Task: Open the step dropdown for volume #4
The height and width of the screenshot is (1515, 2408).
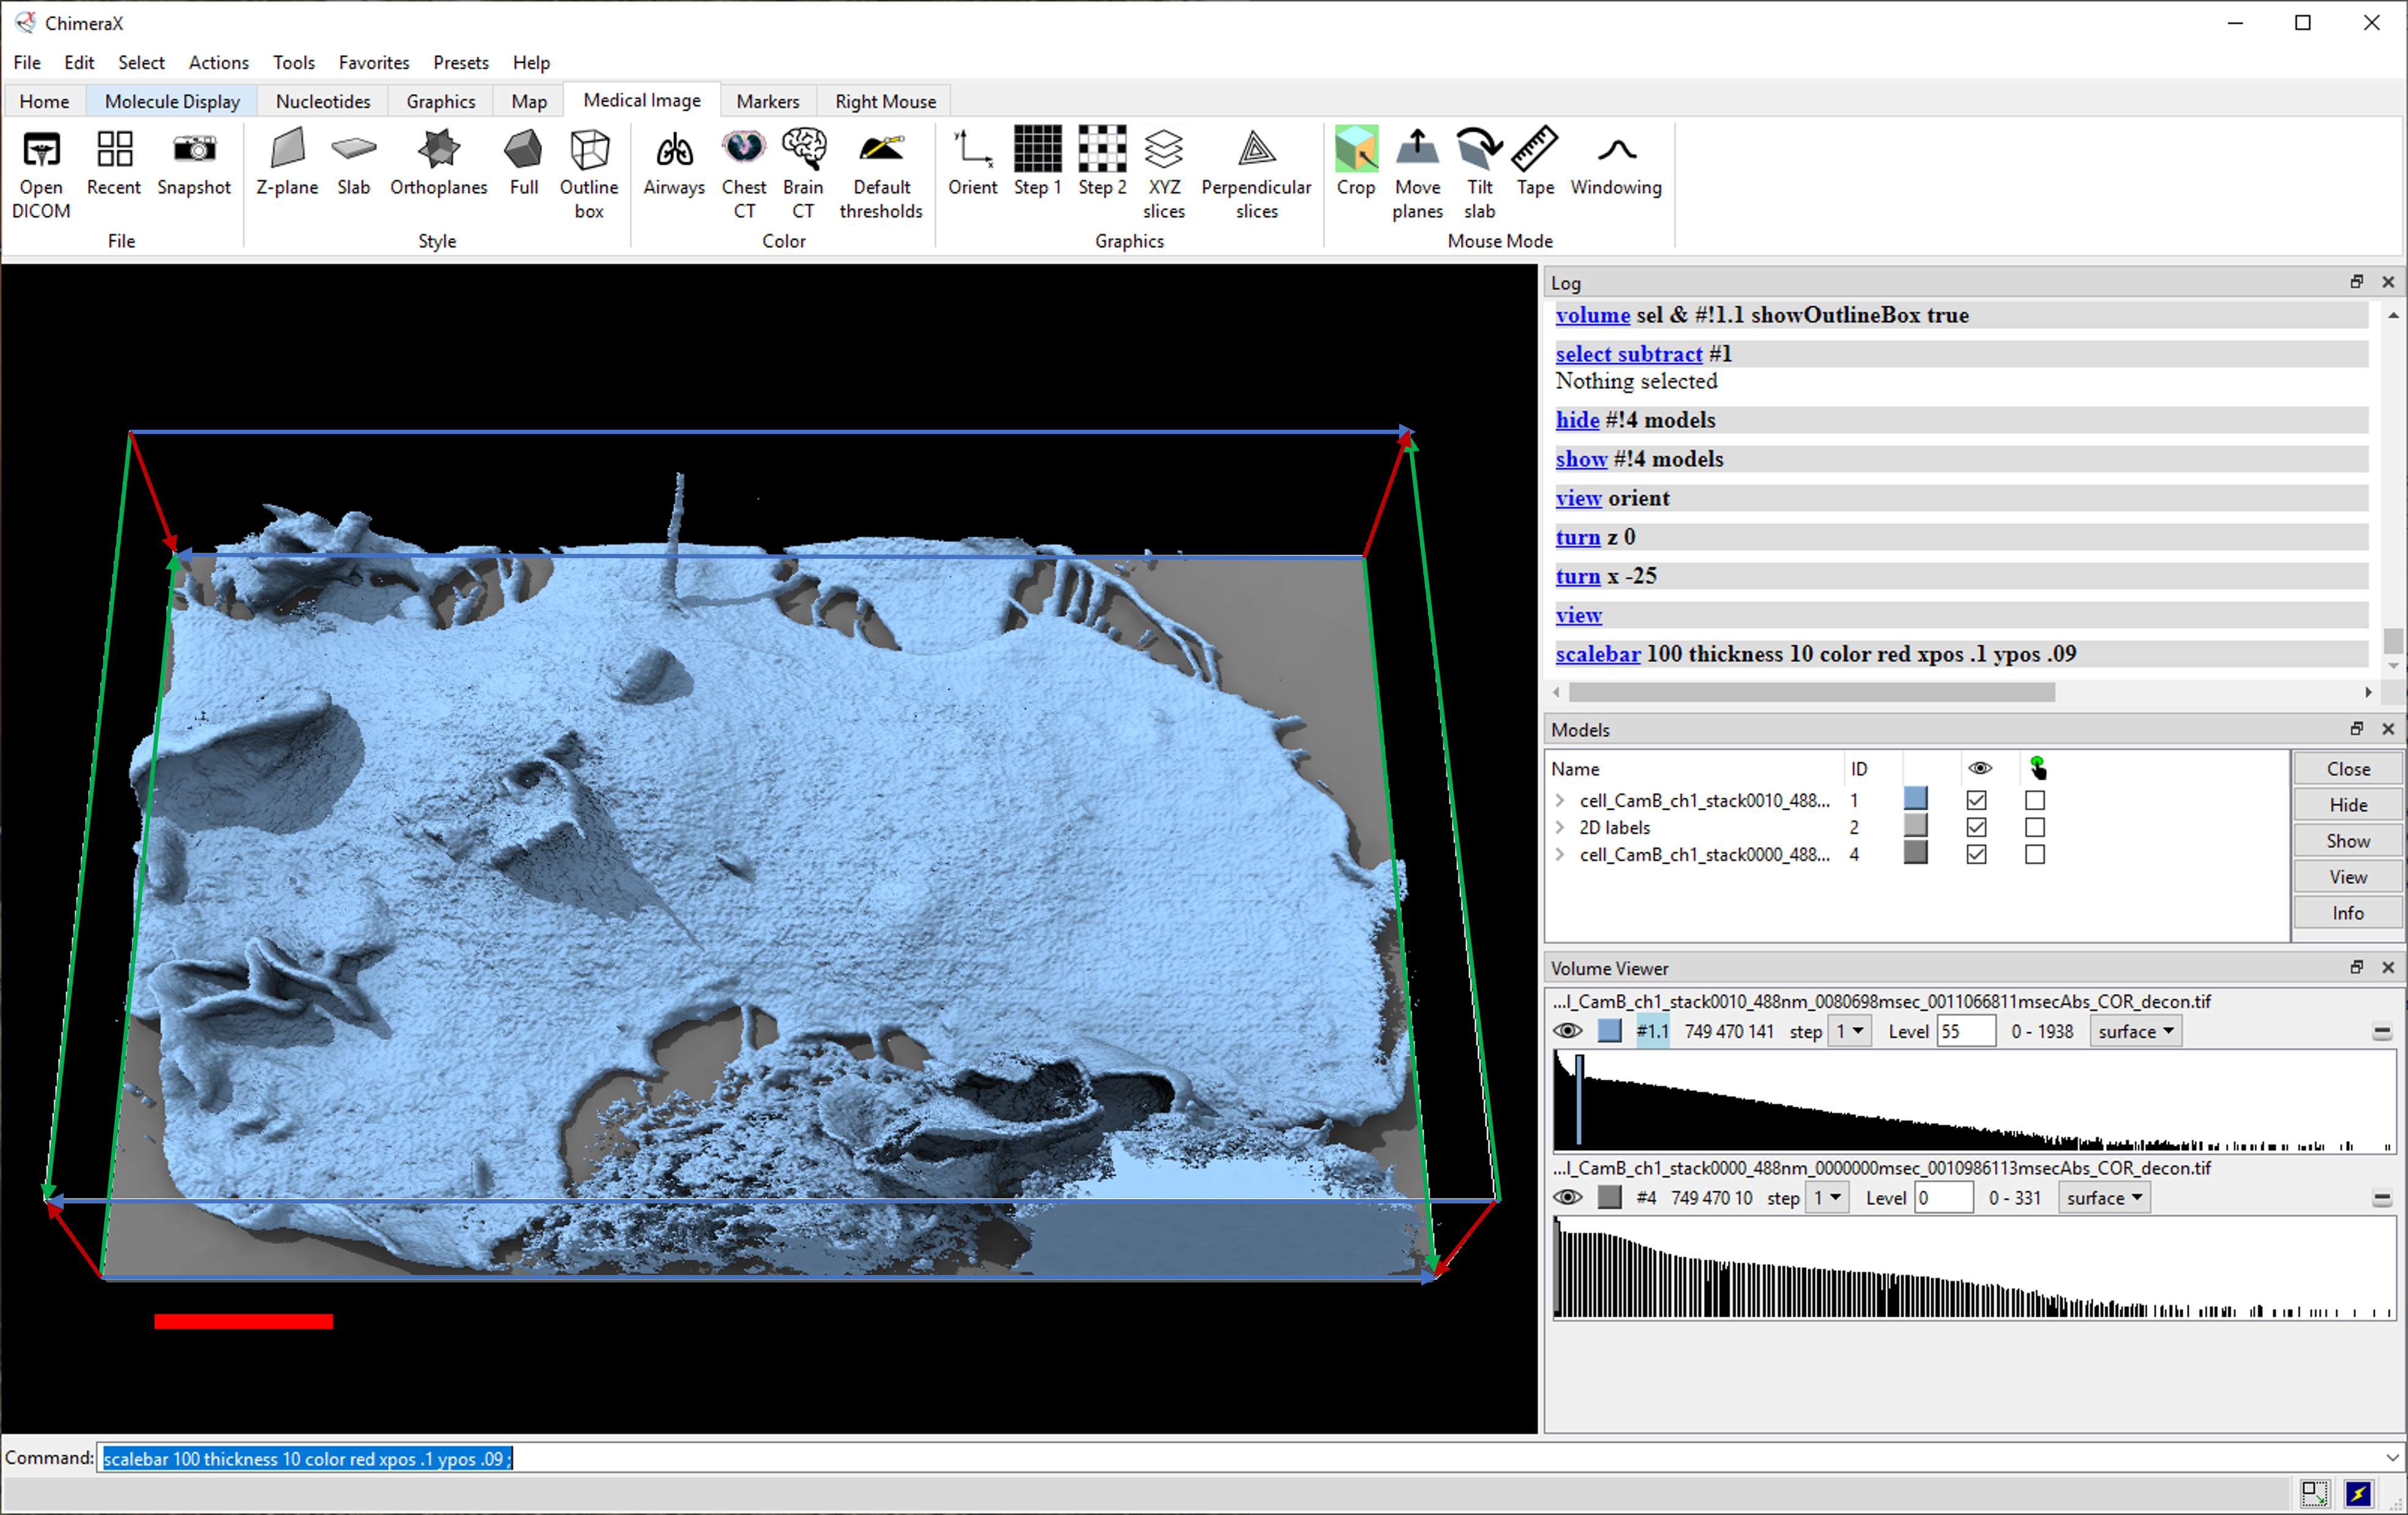Action: (x=1826, y=1198)
